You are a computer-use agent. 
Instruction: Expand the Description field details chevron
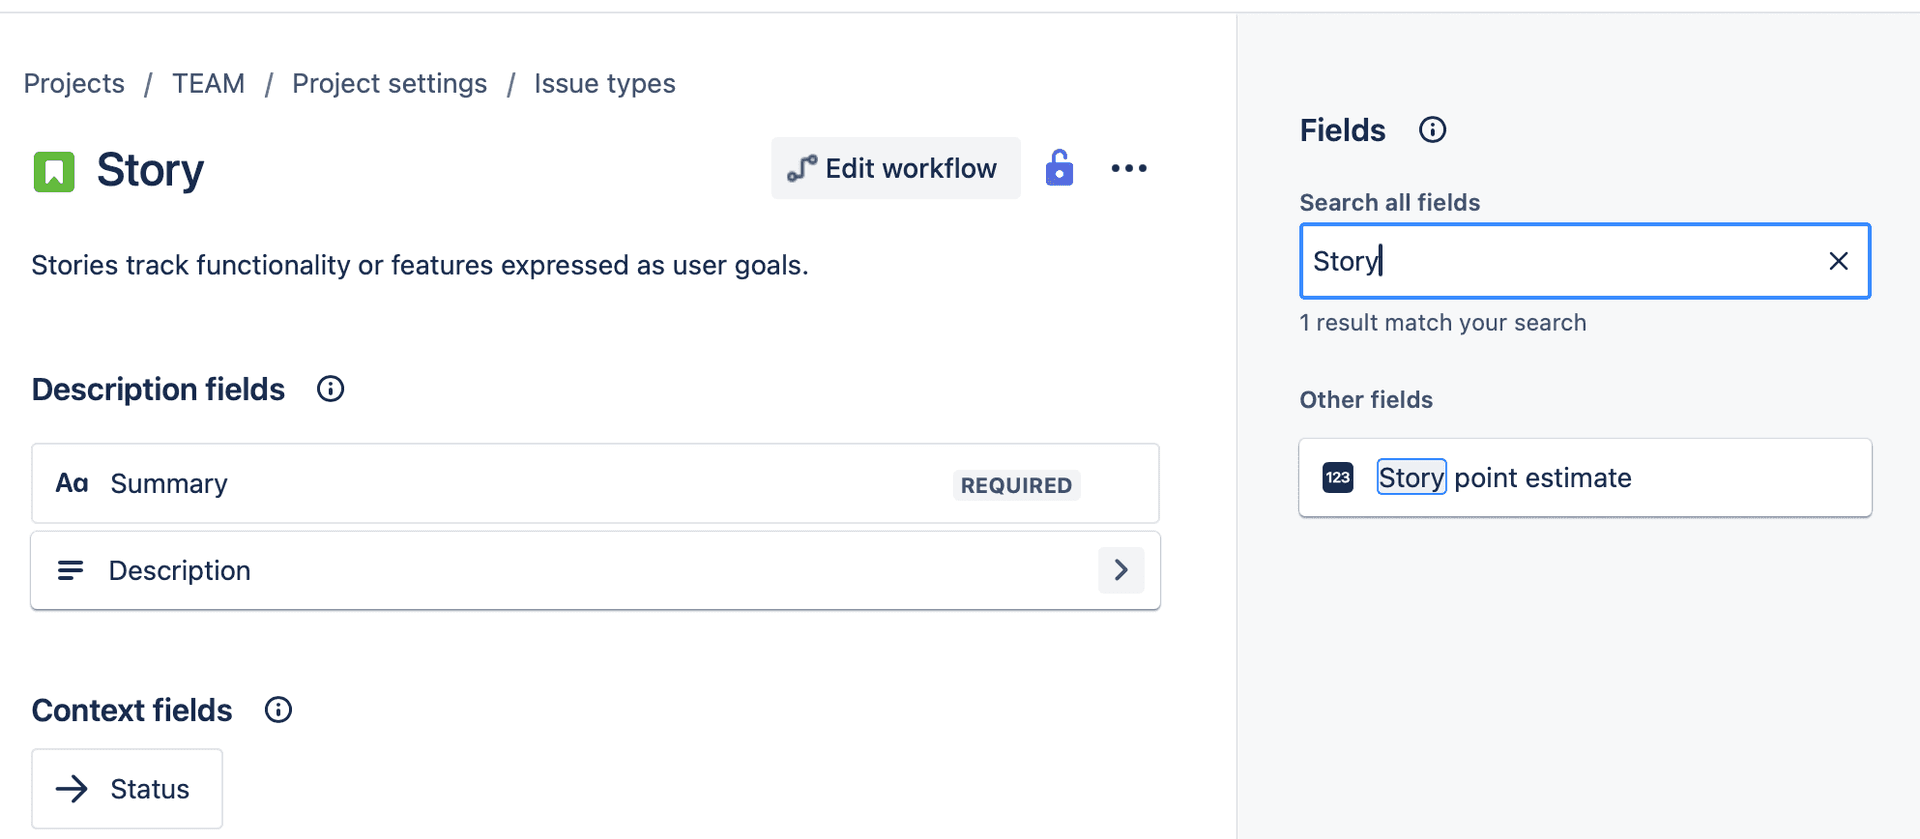(x=1121, y=570)
